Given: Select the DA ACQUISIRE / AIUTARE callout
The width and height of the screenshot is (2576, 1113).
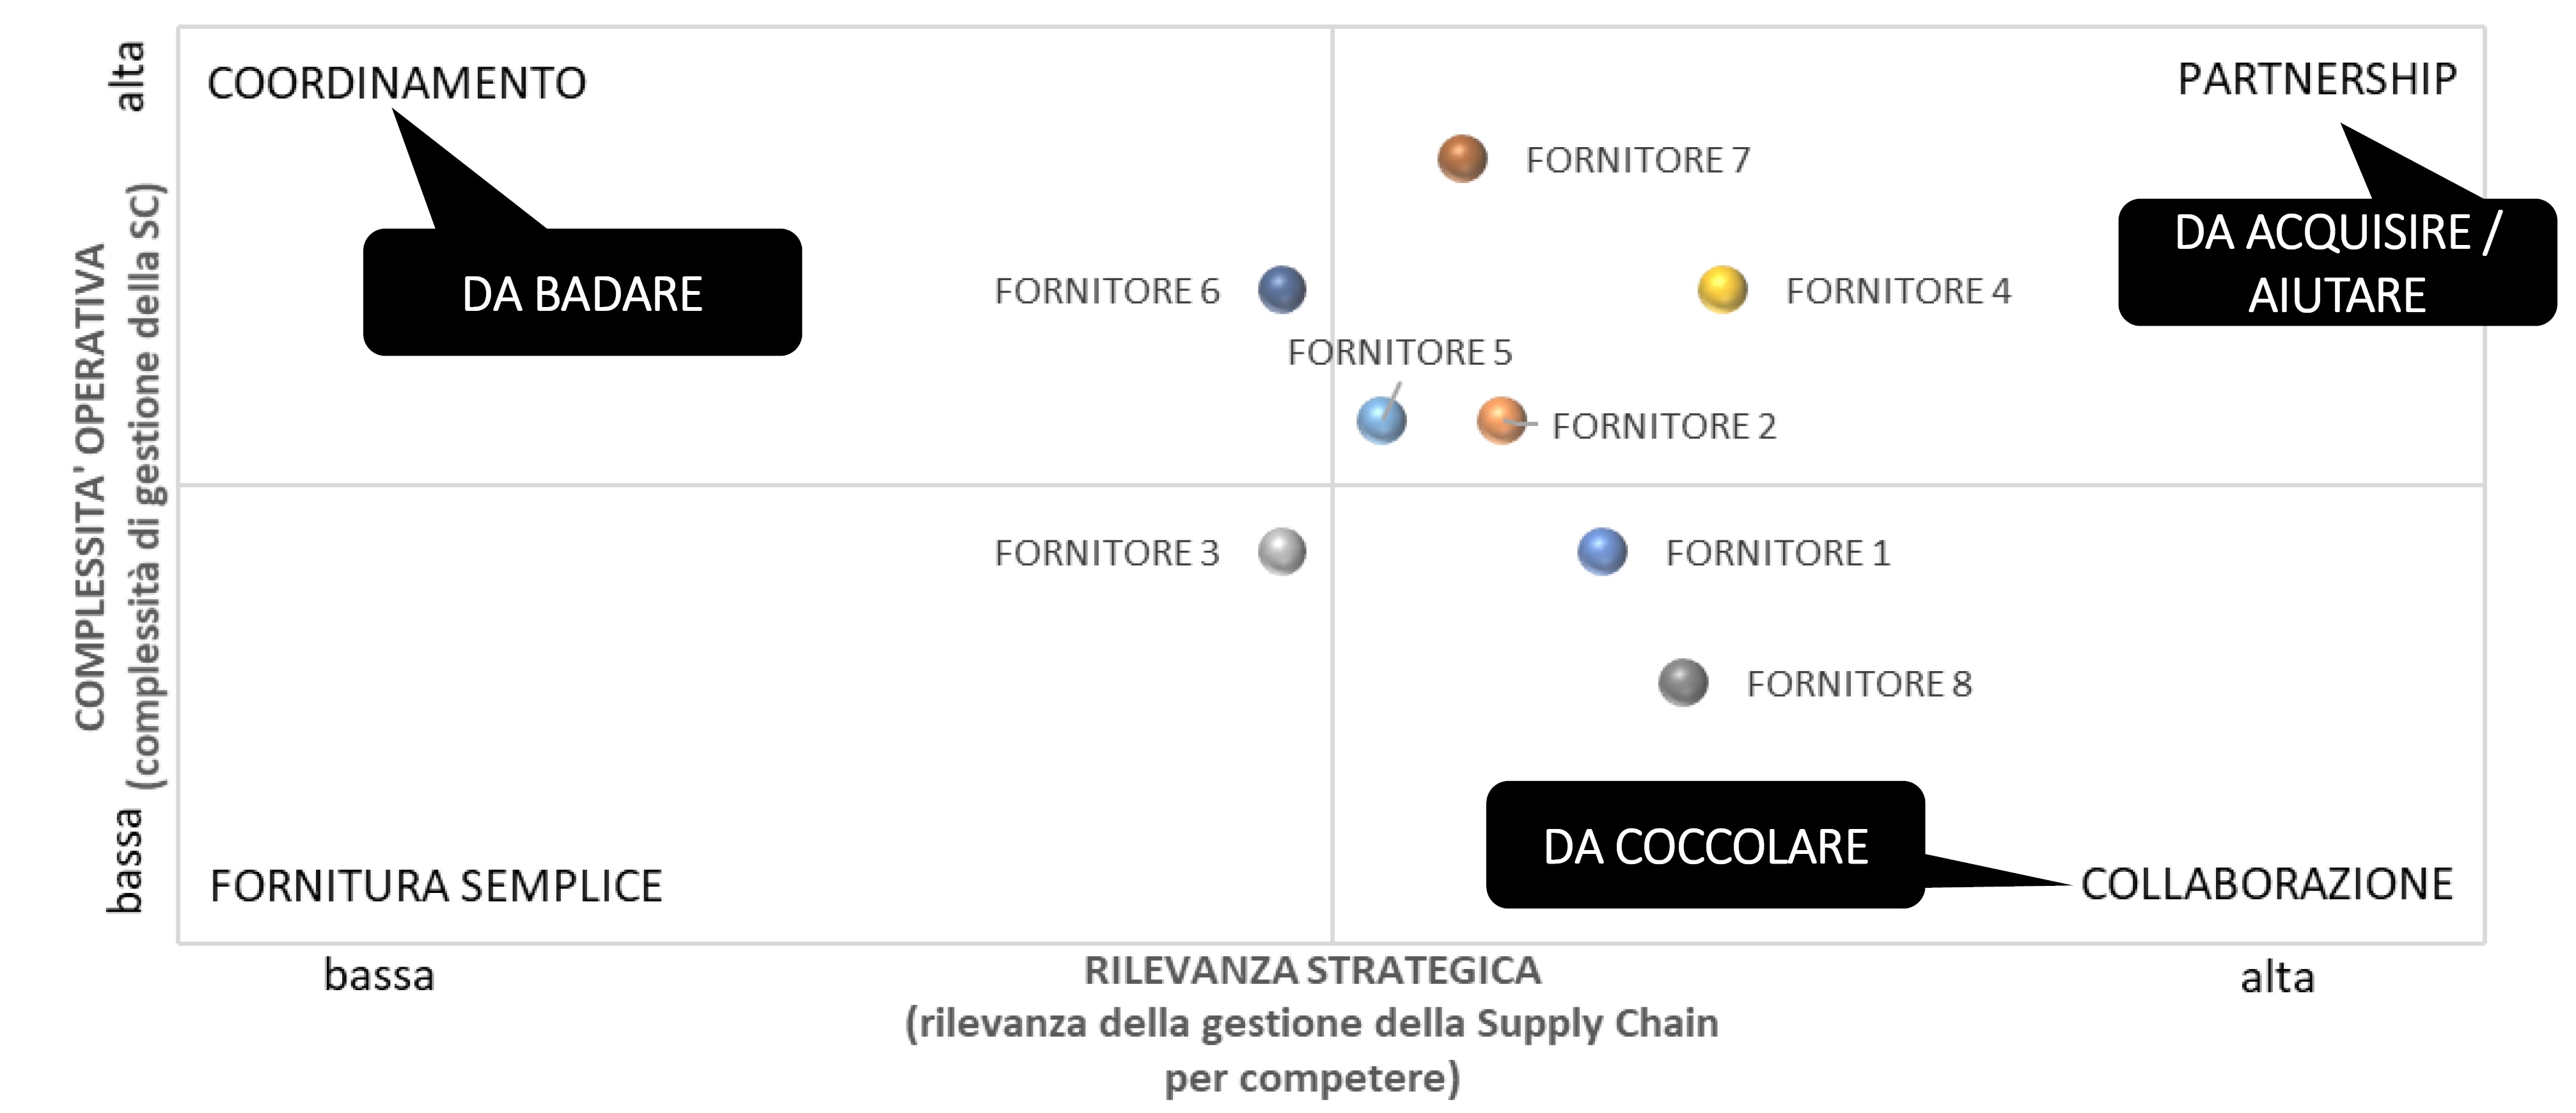Looking at the screenshot, I should coord(2337,262).
